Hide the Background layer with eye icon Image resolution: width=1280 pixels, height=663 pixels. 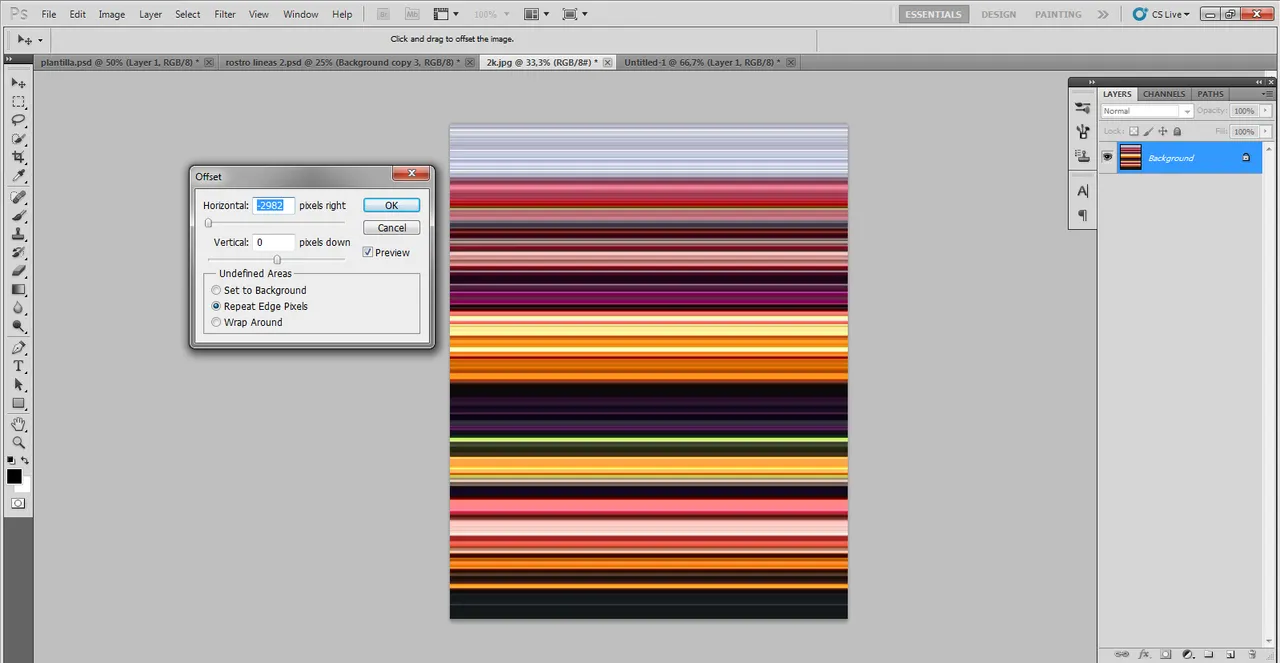click(1107, 157)
